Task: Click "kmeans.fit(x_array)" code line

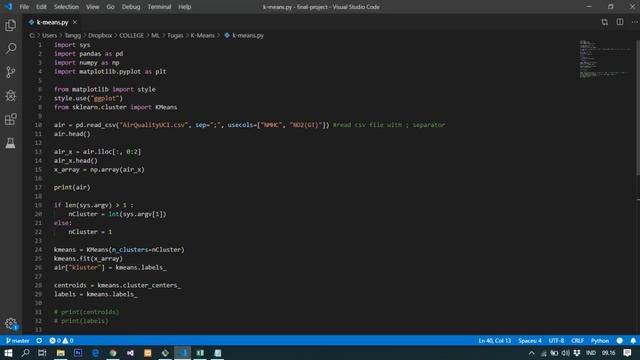Action: coord(88,258)
